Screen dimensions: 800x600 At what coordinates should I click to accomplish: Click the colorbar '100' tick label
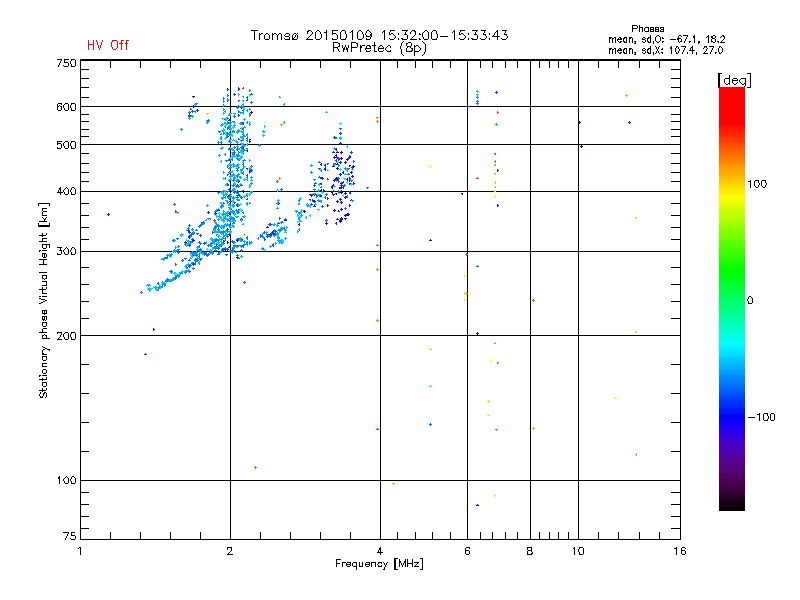757,184
